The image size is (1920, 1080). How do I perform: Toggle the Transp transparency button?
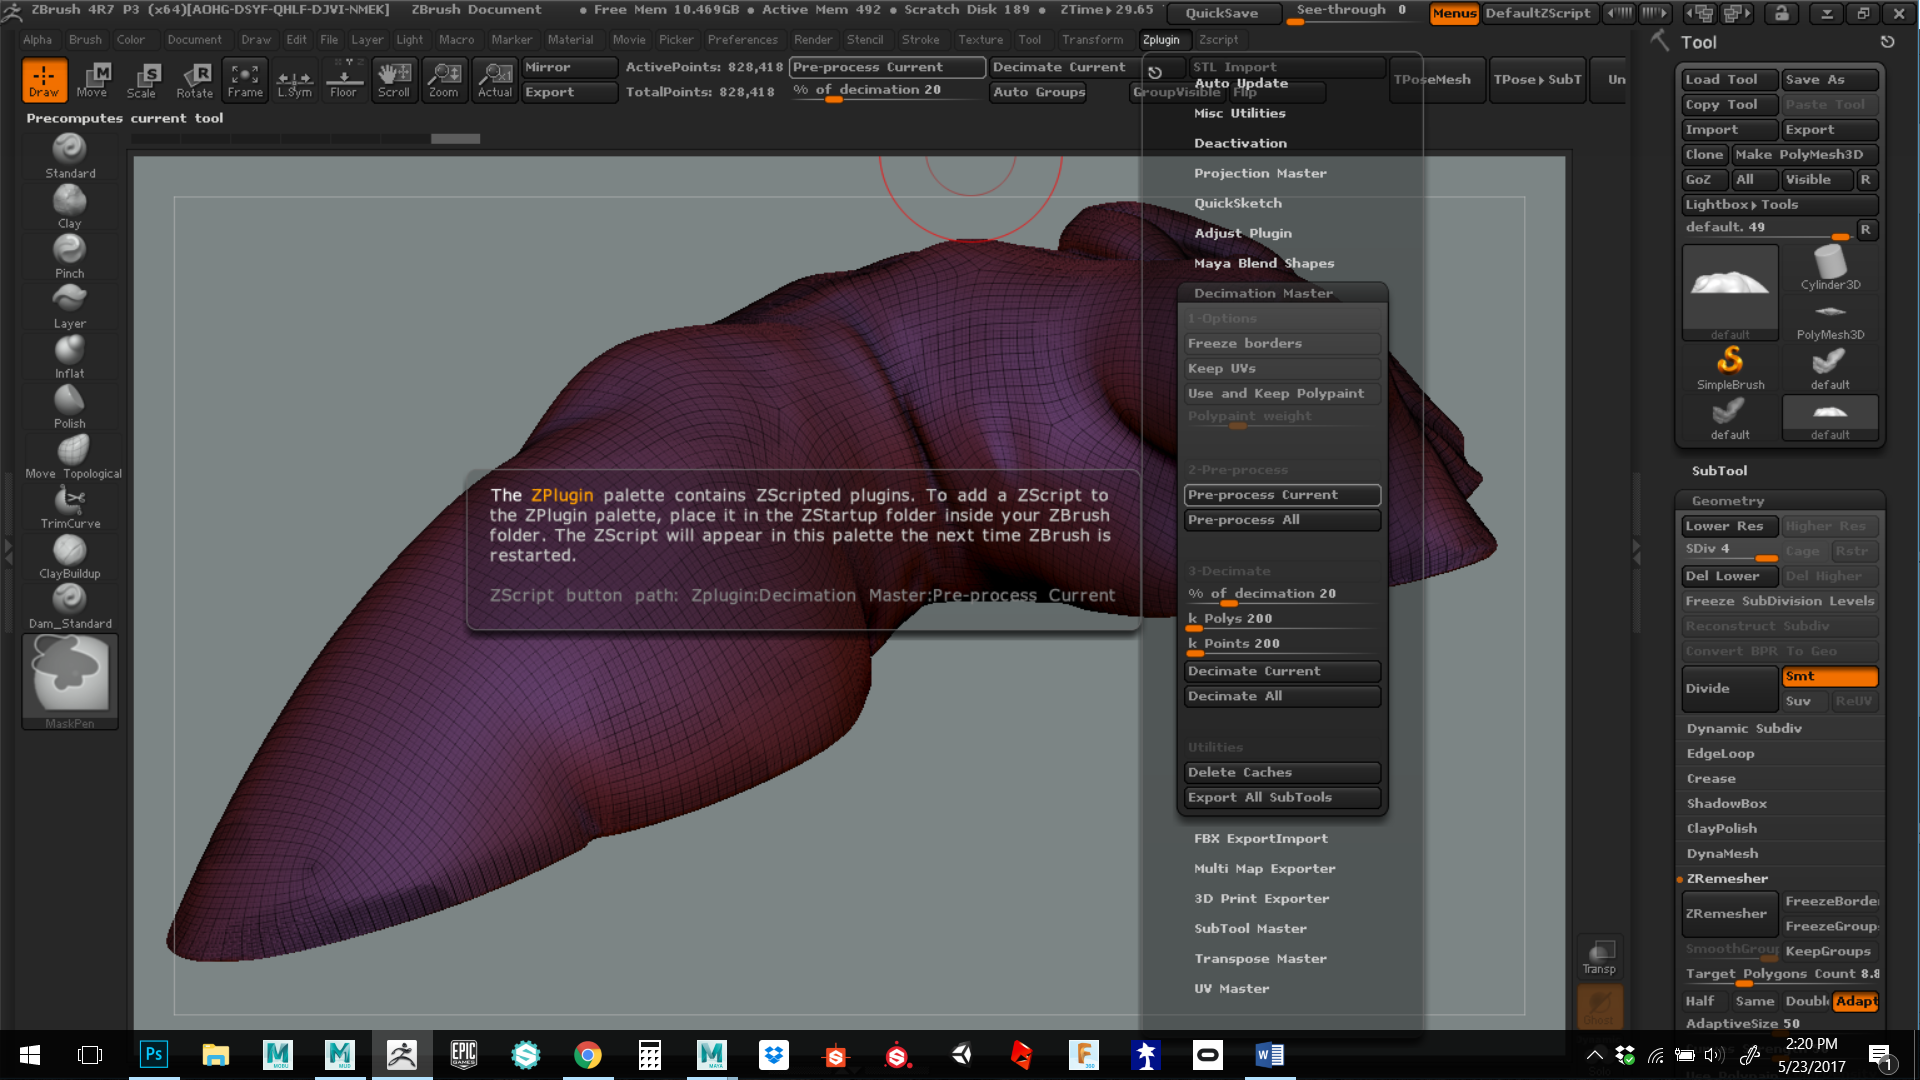[1599, 956]
